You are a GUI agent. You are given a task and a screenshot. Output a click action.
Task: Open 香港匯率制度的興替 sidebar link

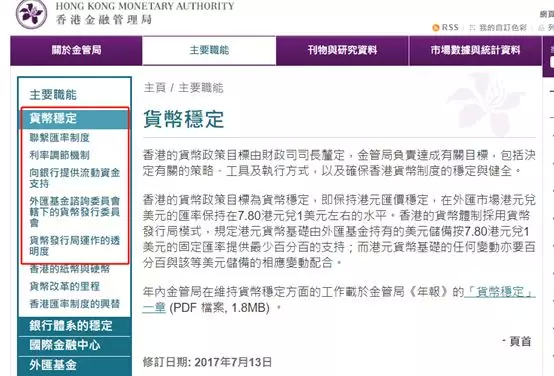coord(75,304)
